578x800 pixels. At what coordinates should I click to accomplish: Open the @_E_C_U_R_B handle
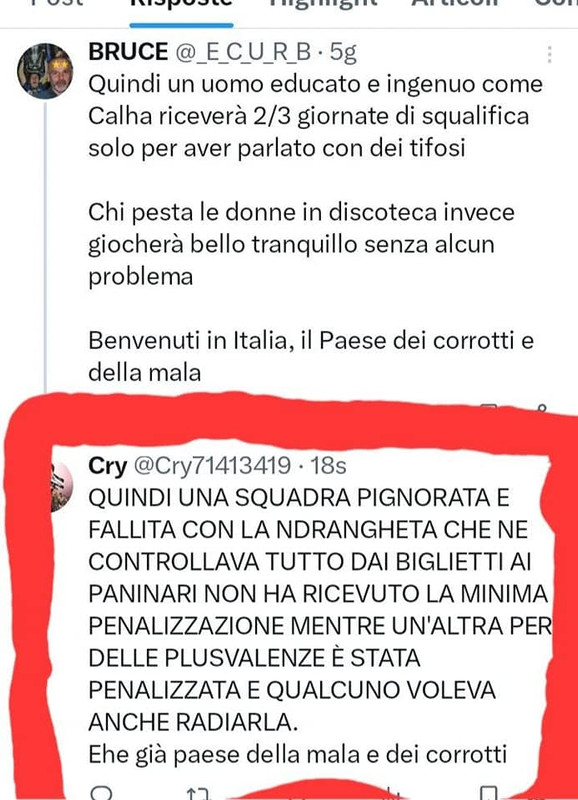244,52
